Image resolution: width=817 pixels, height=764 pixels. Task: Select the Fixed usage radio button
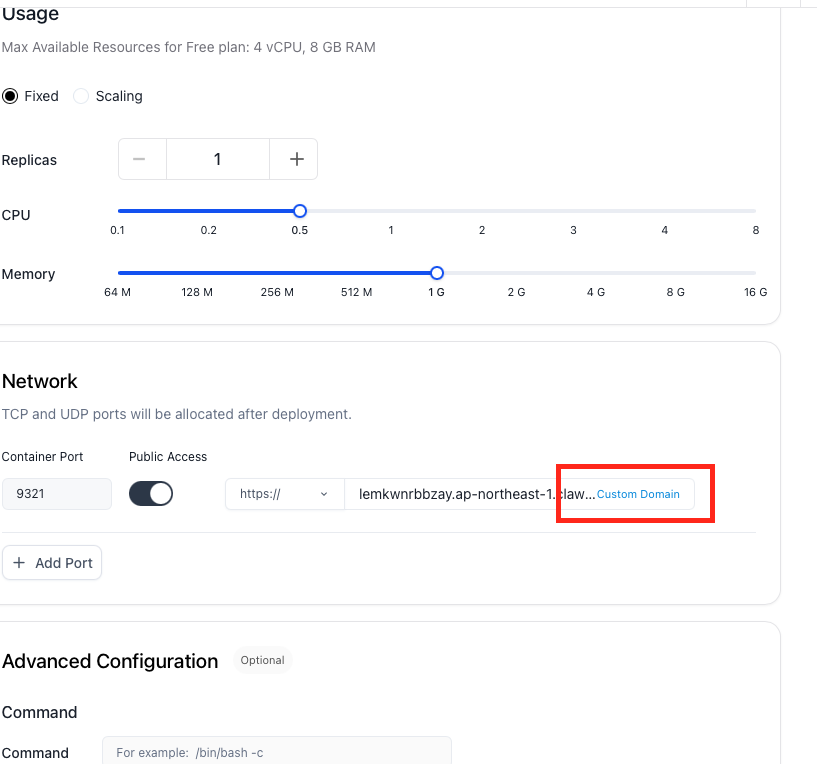pos(11,96)
